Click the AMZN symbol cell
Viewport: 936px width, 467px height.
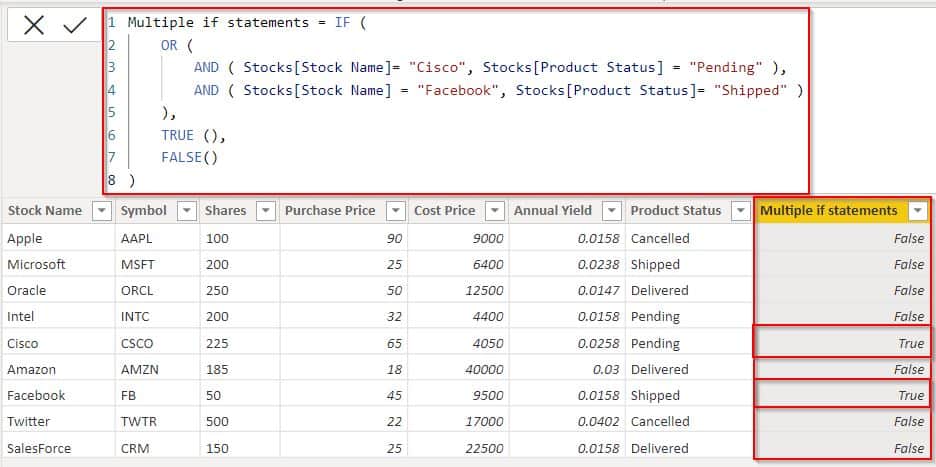158,370
